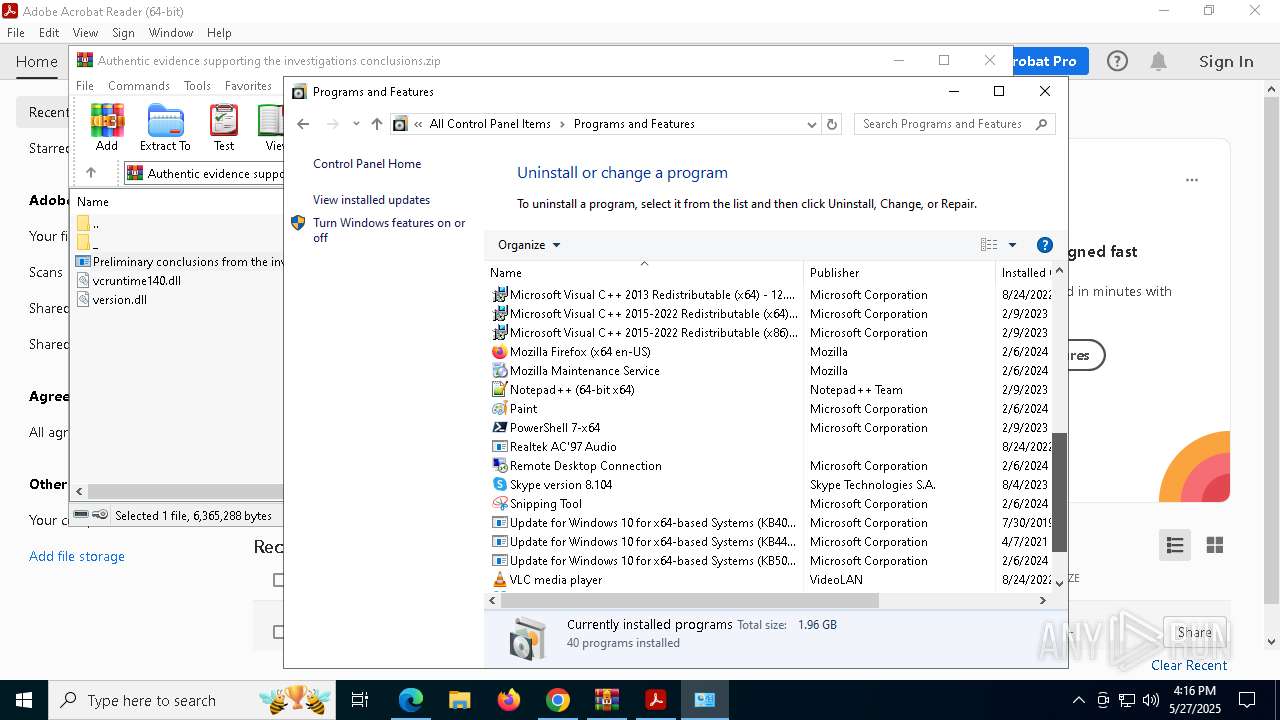
Task: Click View installed updates link
Action: pos(371,200)
